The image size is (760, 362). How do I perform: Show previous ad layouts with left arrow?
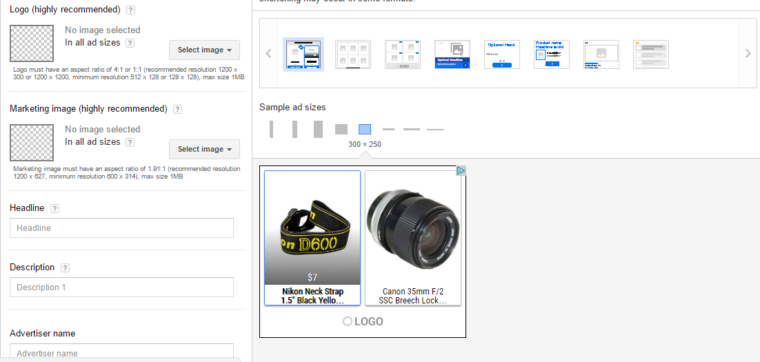[x=269, y=53]
